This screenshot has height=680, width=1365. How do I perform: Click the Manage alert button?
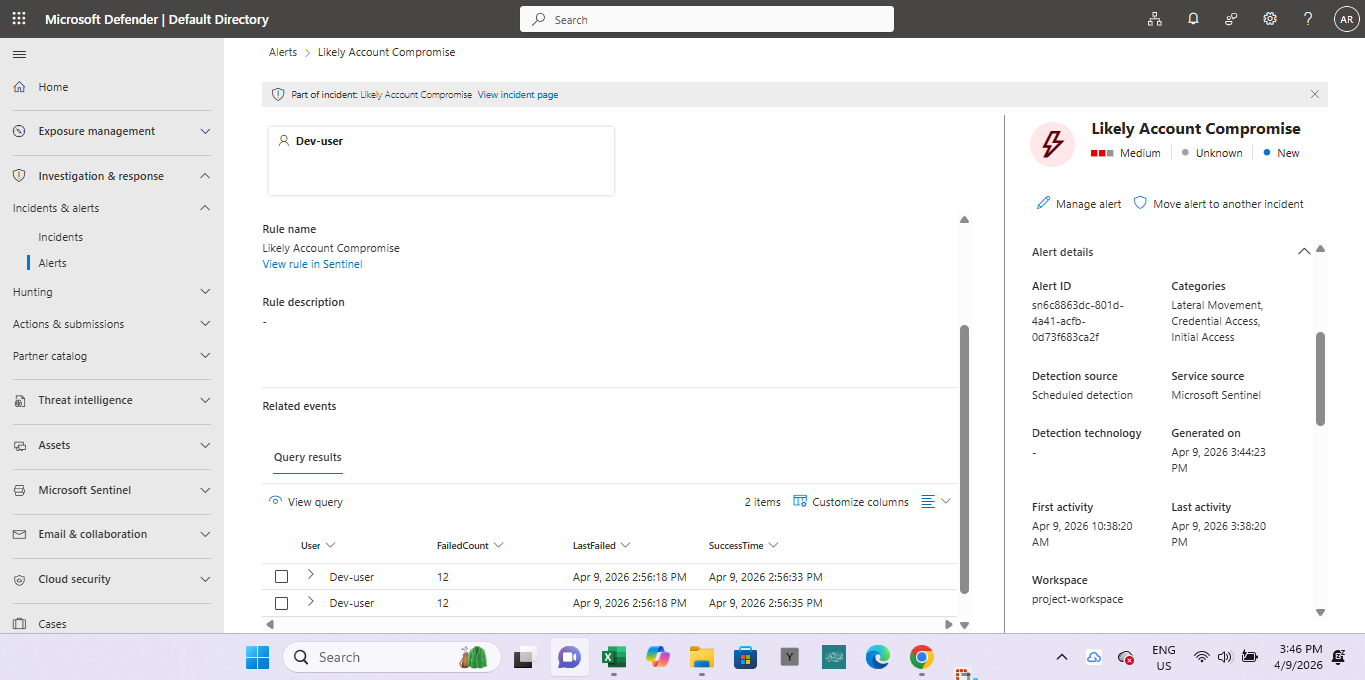click(1079, 203)
